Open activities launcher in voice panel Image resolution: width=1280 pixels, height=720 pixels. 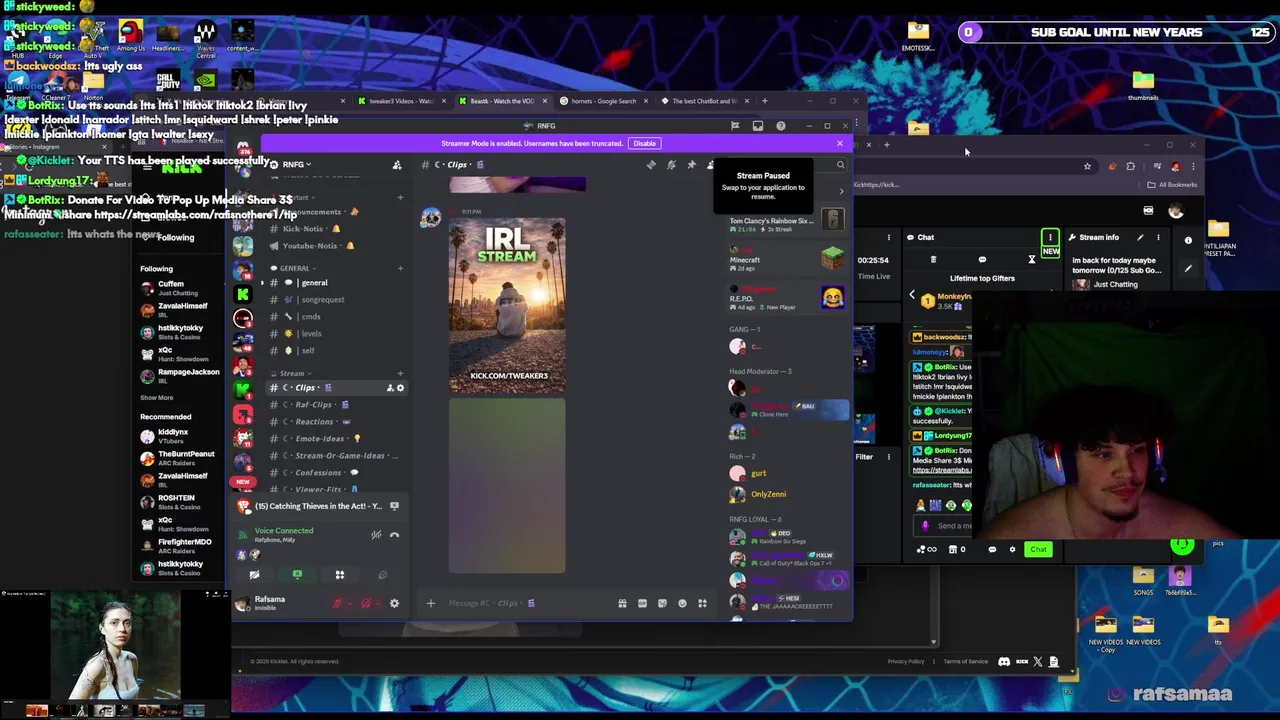(x=340, y=575)
